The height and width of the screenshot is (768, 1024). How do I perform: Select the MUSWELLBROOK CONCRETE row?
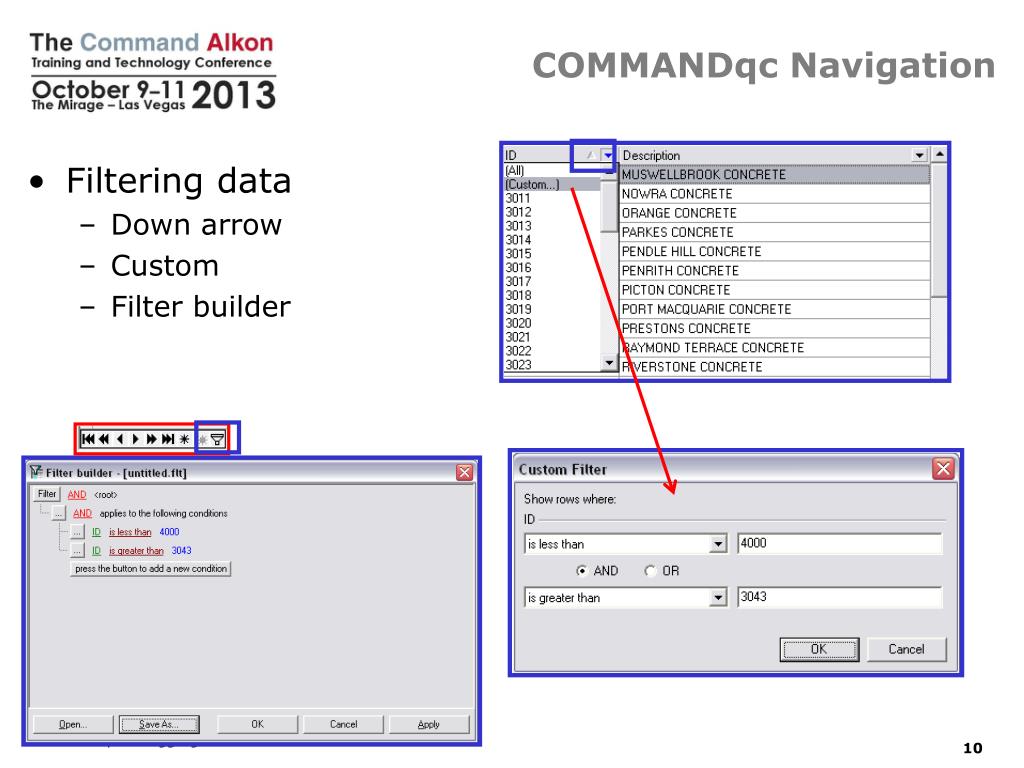coord(775,174)
